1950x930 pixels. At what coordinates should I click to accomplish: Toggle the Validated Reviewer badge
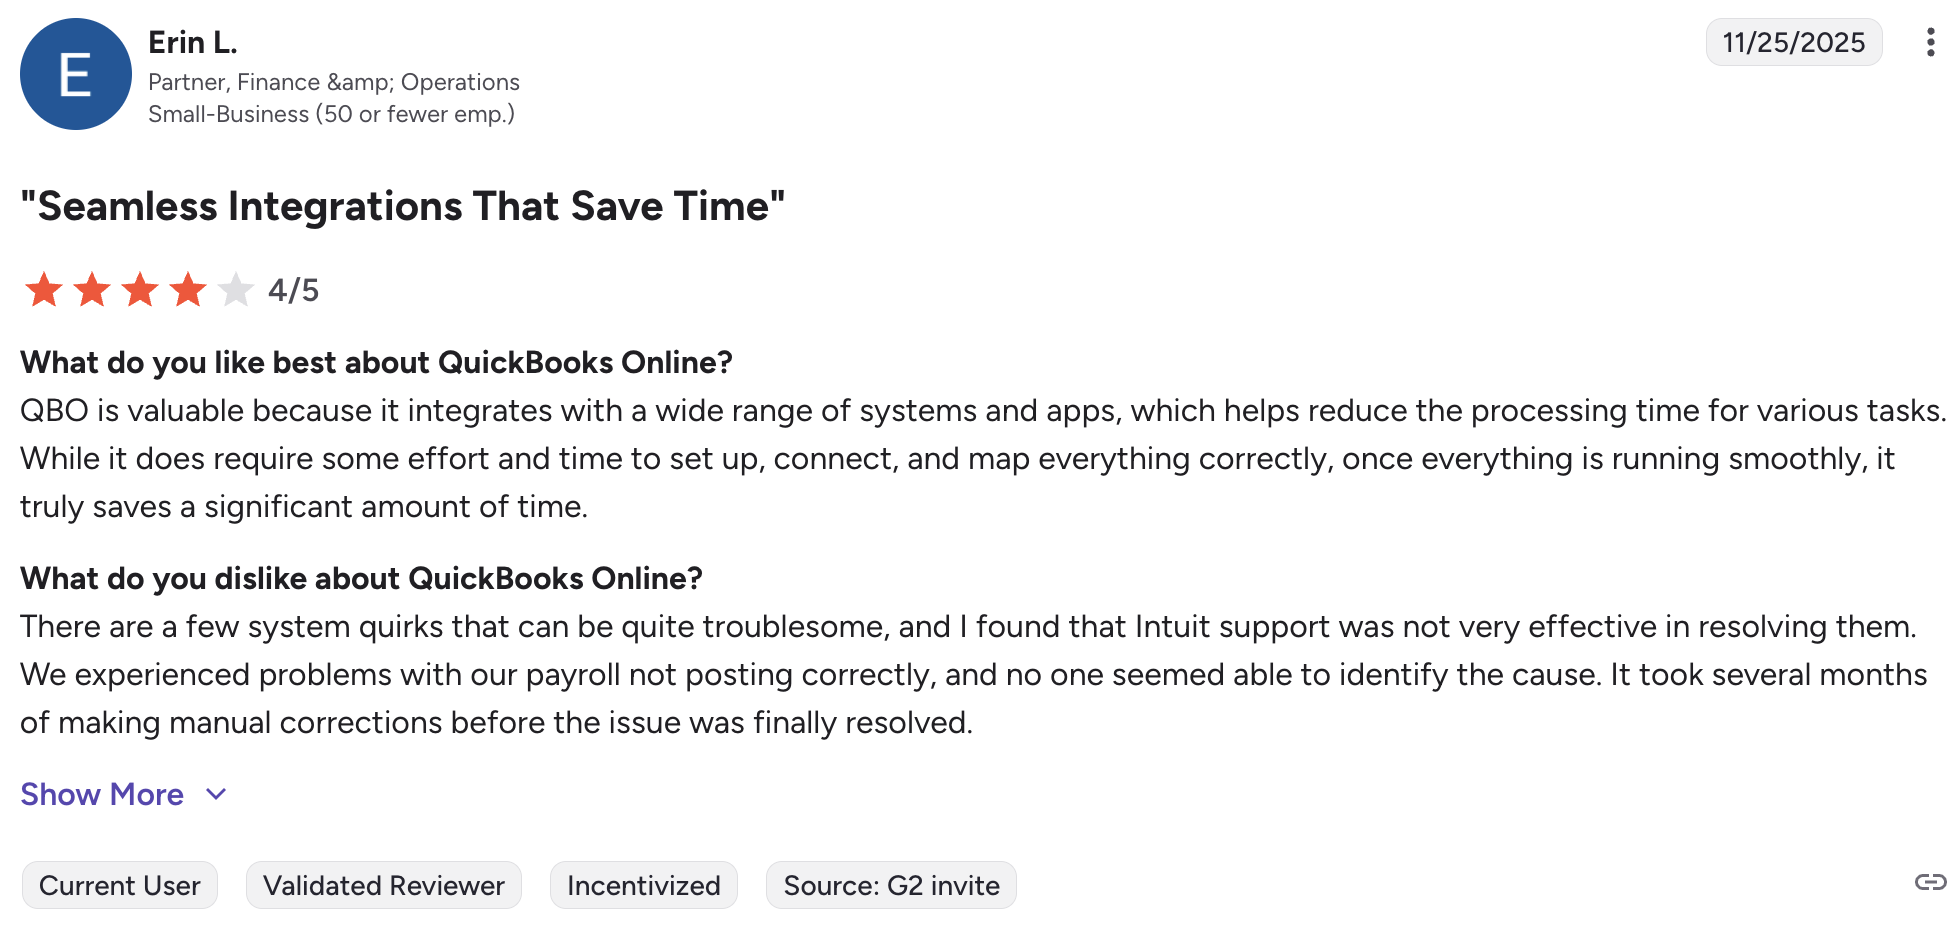click(x=383, y=884)
